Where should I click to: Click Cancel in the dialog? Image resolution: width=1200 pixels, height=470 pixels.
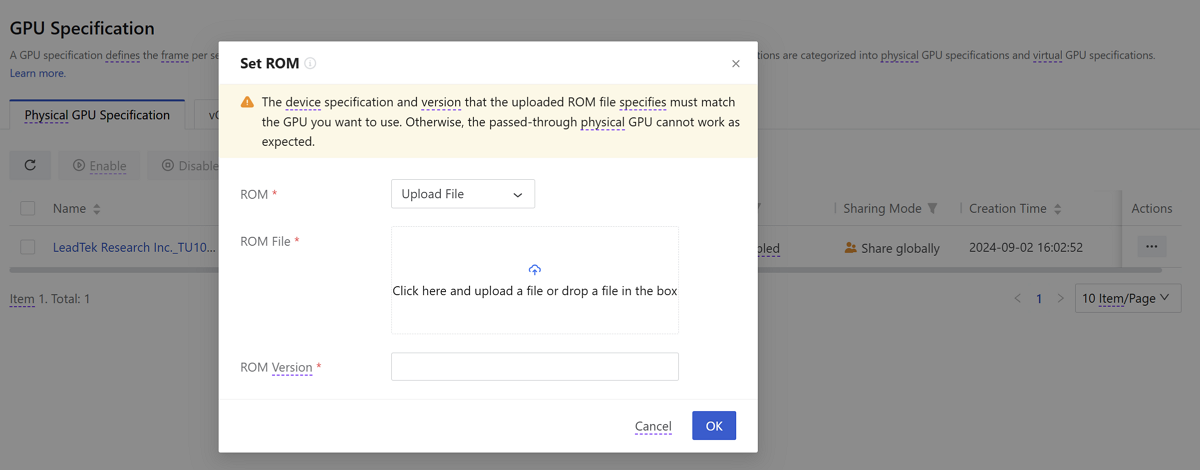pyautogui.click(x=653, y=426)
